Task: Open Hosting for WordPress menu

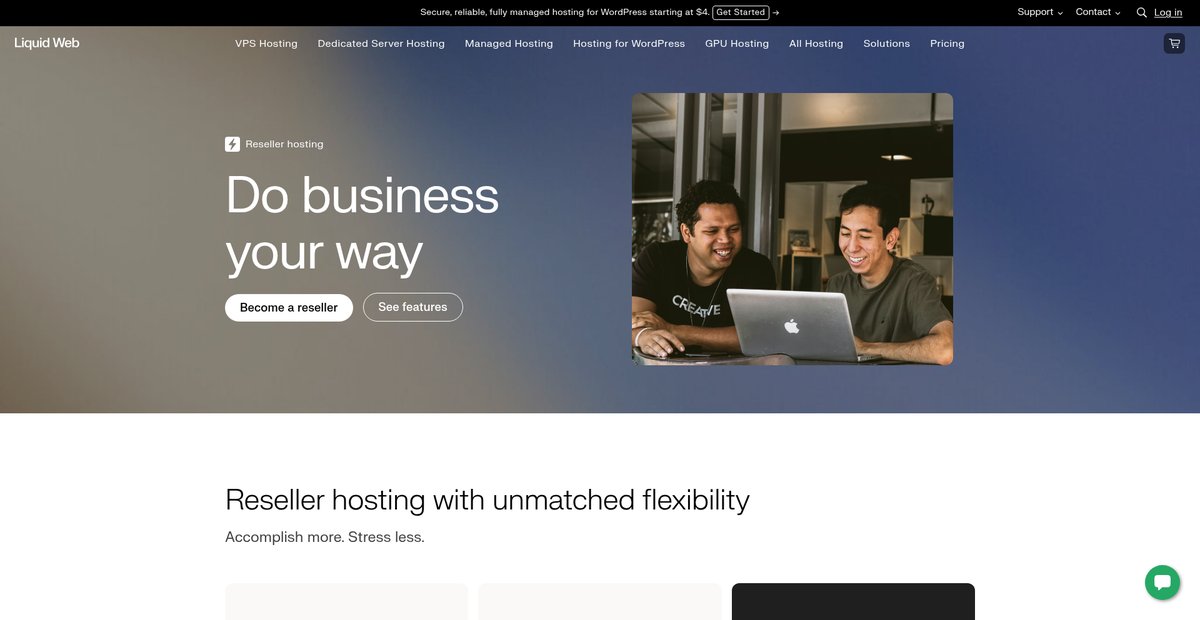Action: [x=629, y=44]
